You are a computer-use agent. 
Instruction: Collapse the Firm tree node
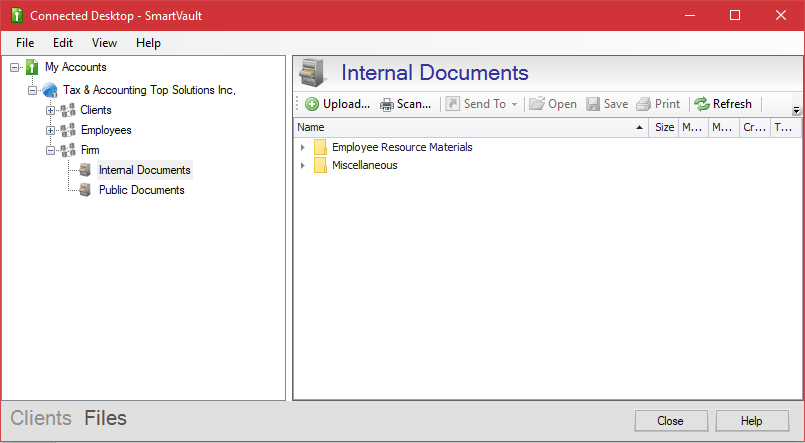[x=50, y=150]
